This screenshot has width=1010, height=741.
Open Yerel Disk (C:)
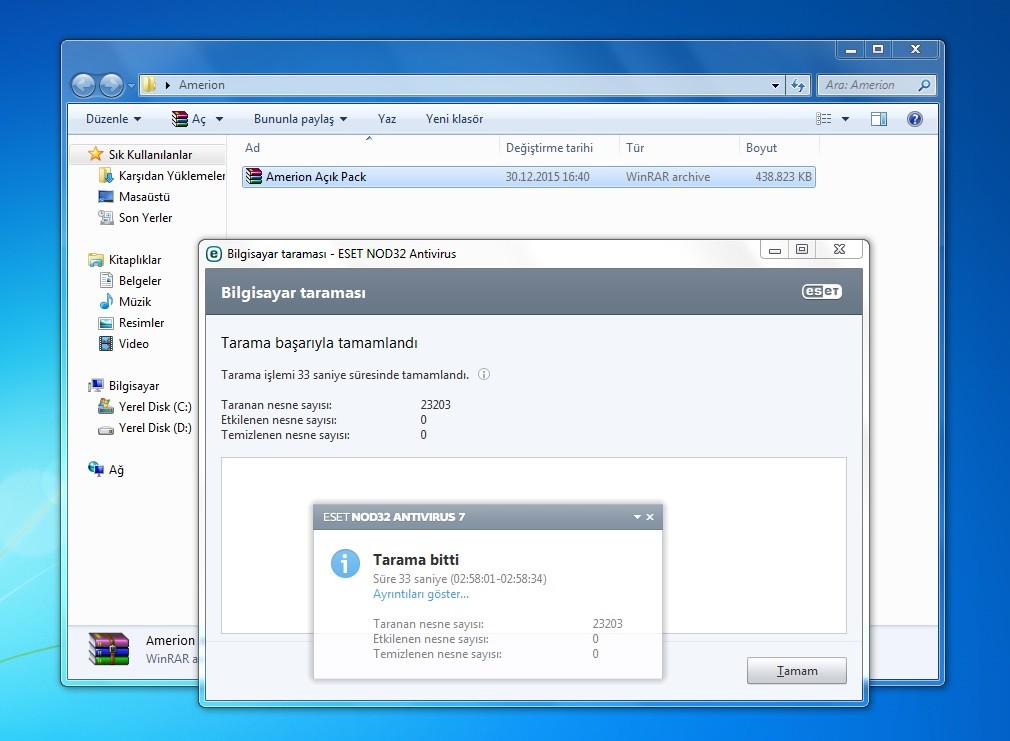click(155, 407)
